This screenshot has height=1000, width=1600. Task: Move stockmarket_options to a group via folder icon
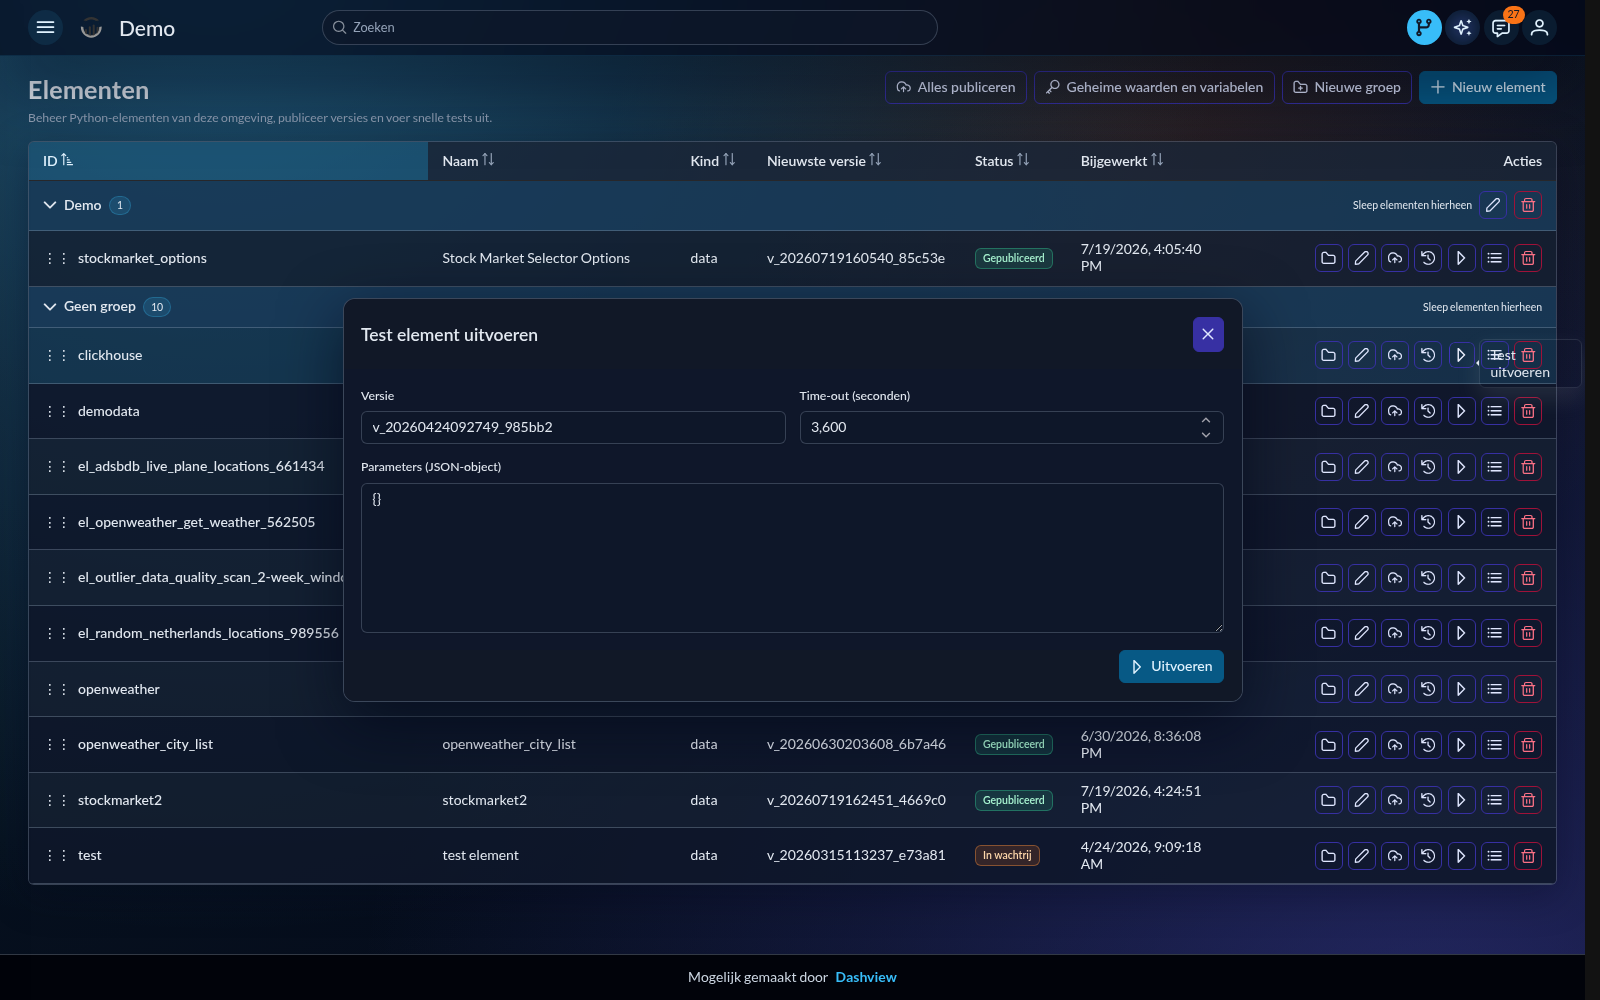[x=1328, y=258]
